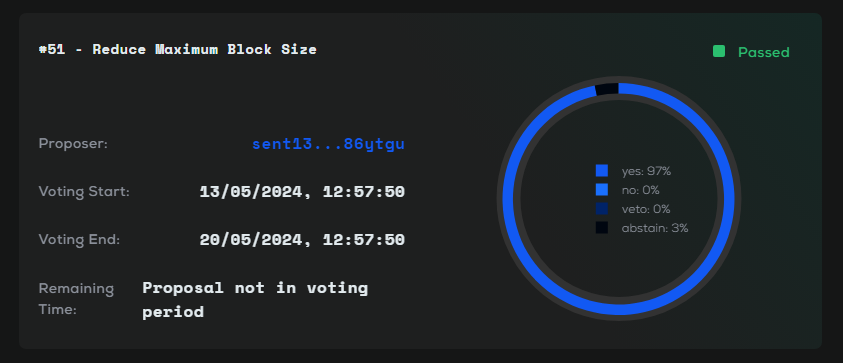Select the veto legend color square

tap(602, 209)
